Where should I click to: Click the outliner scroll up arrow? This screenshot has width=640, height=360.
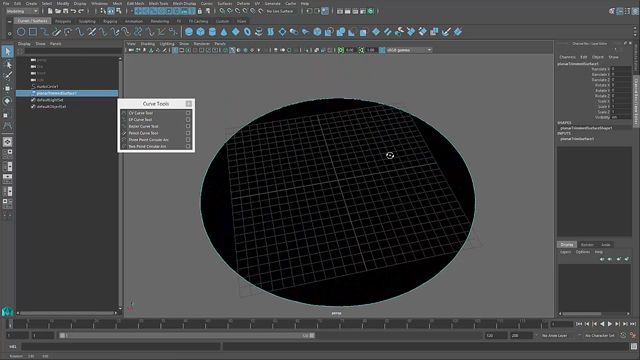click(120, 59)
